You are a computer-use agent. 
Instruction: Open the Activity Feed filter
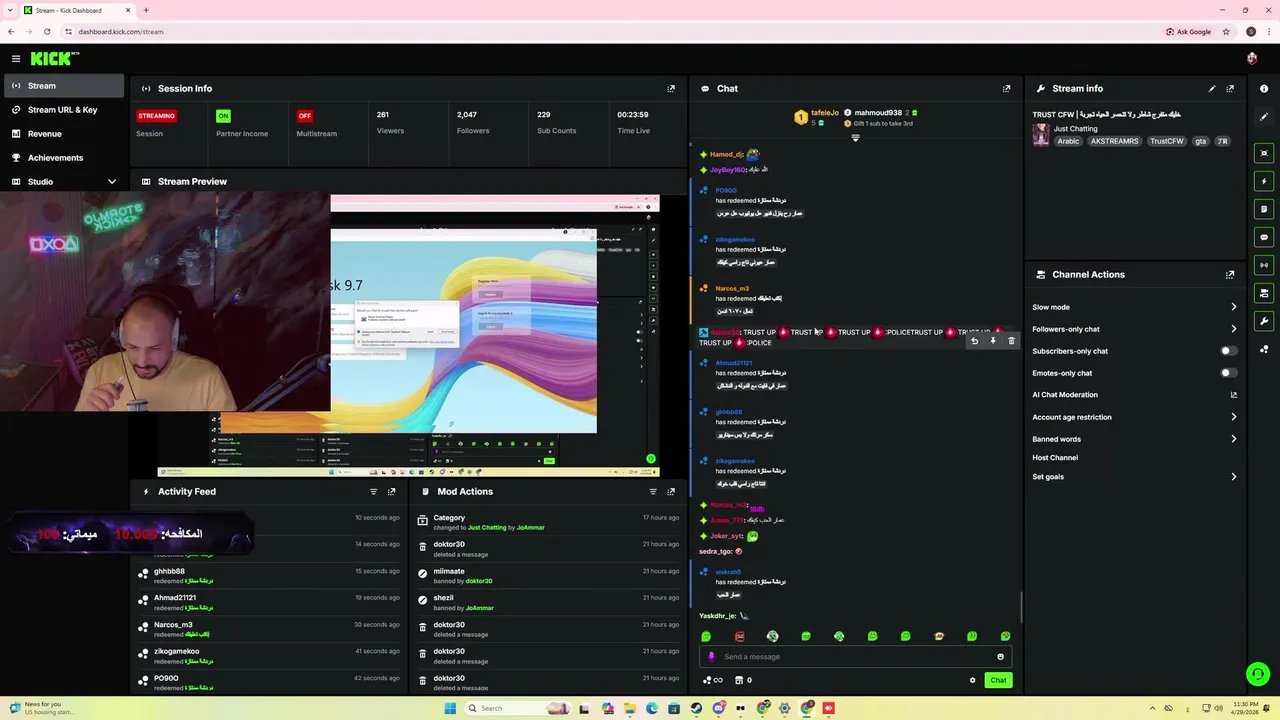pyautogui.click(x=373, y=491)
